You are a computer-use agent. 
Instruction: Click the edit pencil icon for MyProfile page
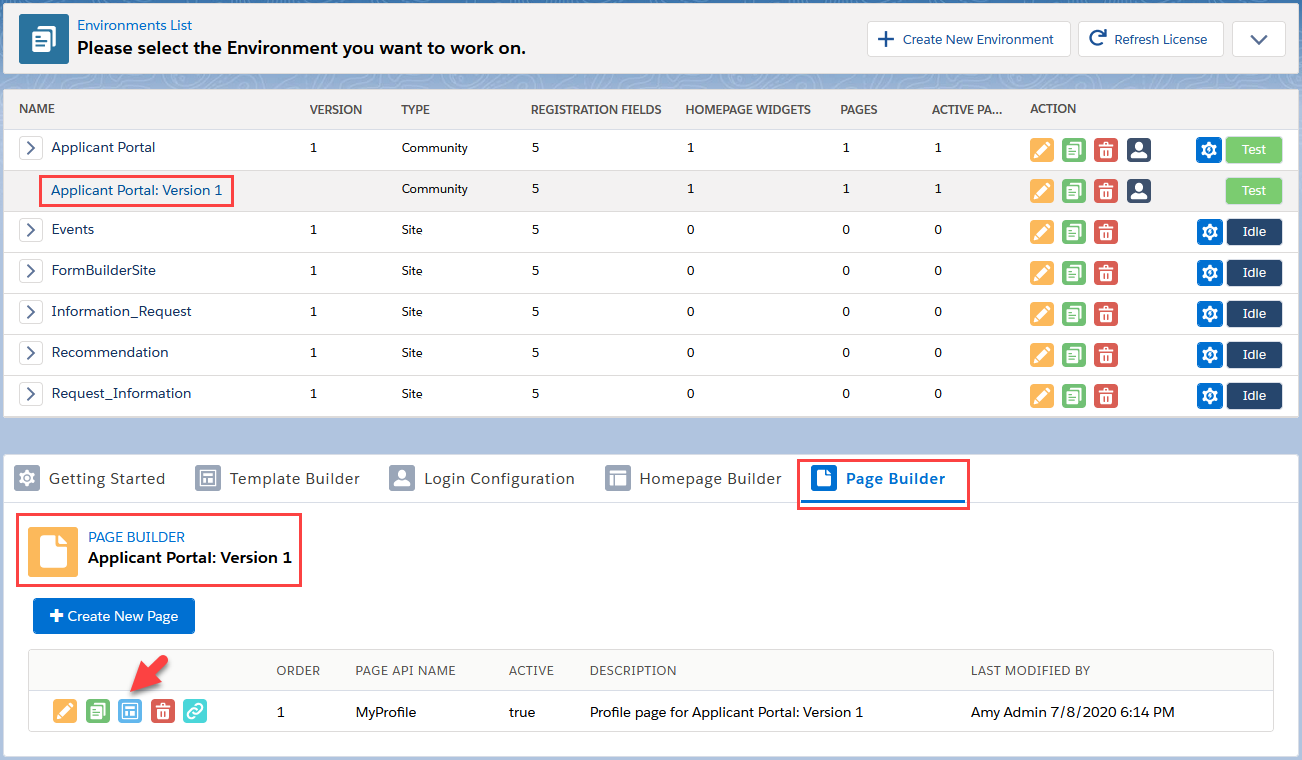click(65, 711)
